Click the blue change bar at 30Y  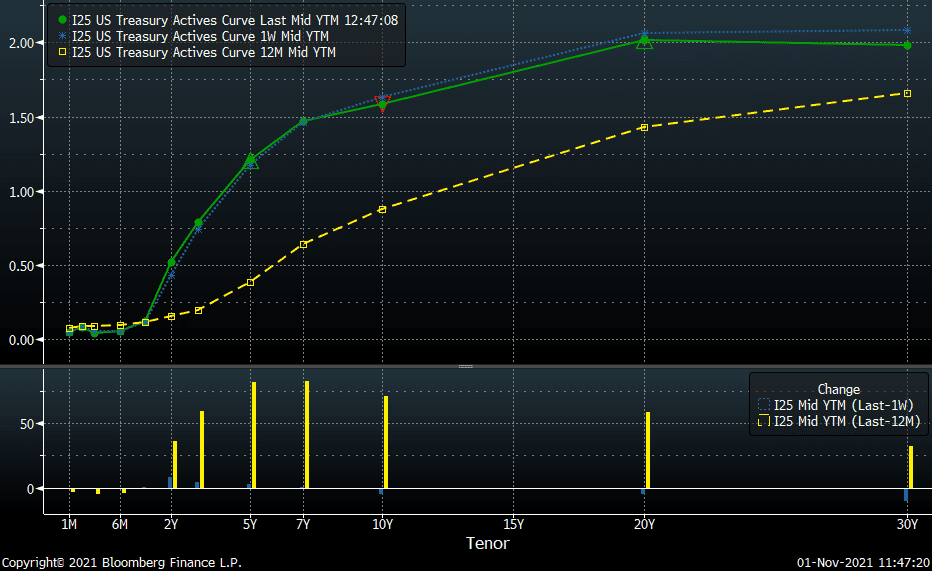click(906, 495)
